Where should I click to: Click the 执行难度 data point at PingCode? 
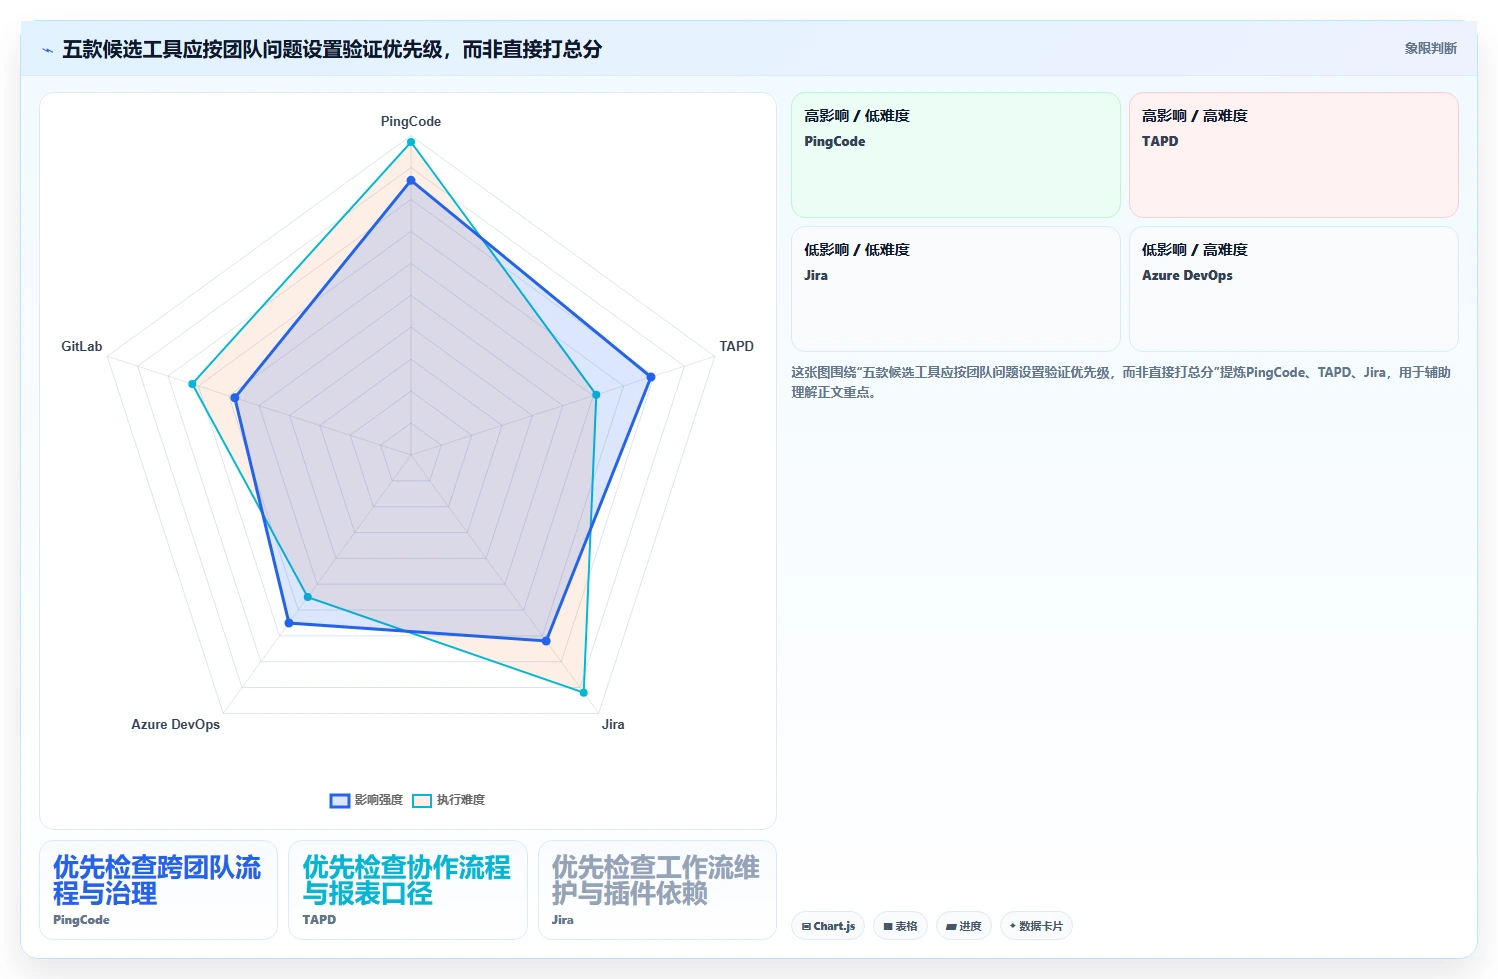[x=410, y=142]
